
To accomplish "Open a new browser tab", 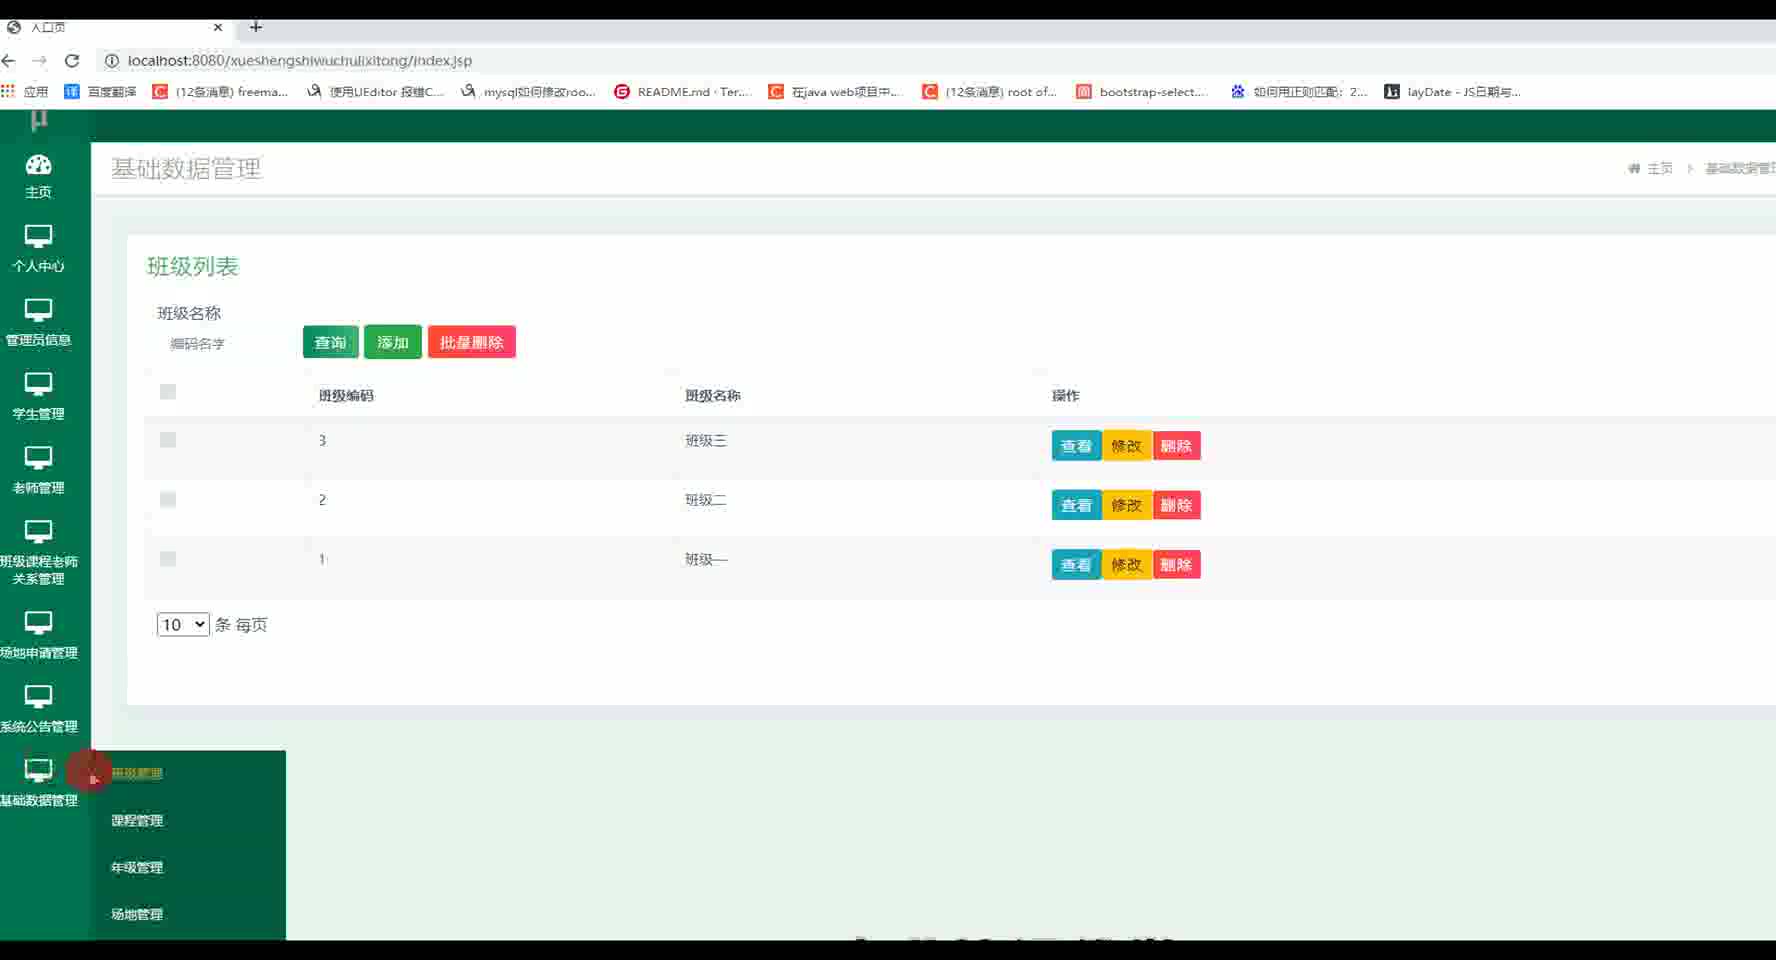I will 256,27.
